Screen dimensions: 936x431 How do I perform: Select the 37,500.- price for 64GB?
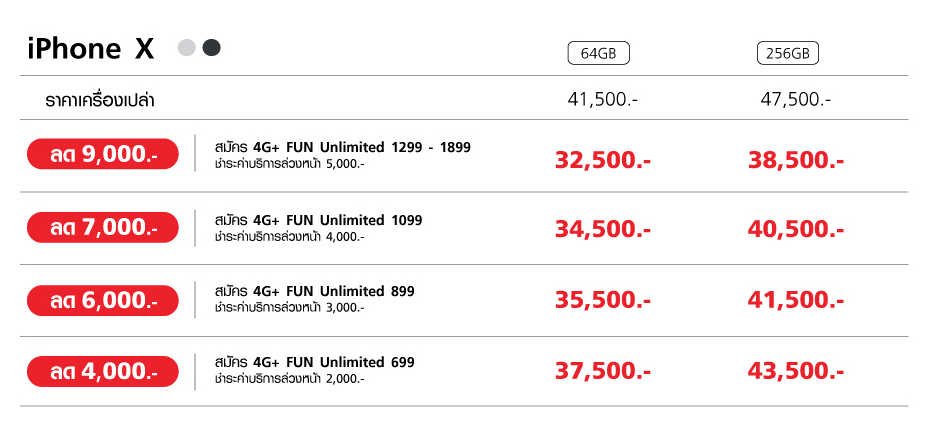[603, 371]
